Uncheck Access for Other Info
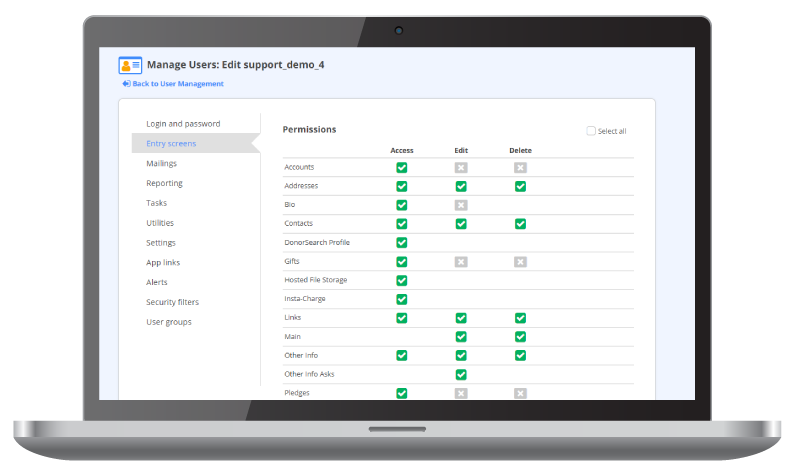 [x=402, y=356]
